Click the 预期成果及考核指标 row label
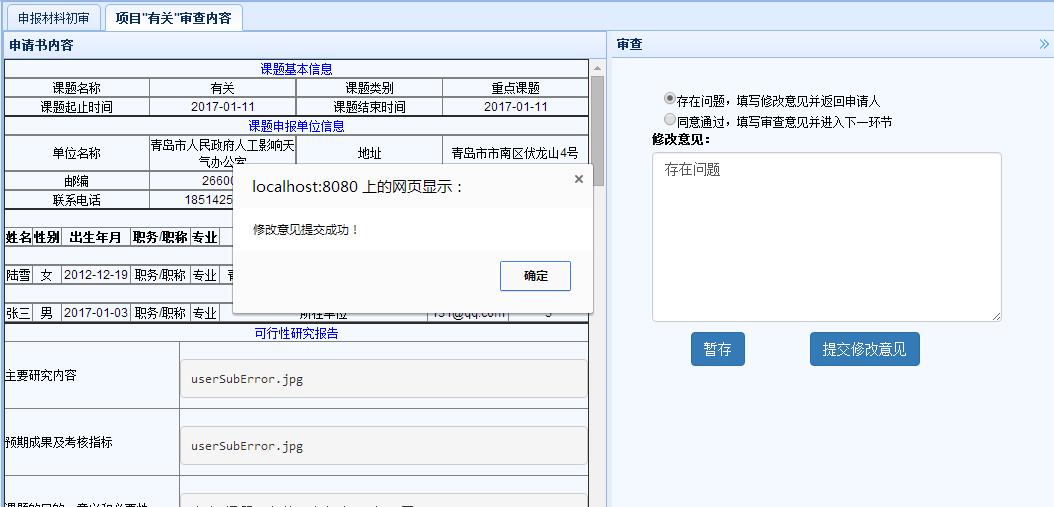 click(58, 442)
